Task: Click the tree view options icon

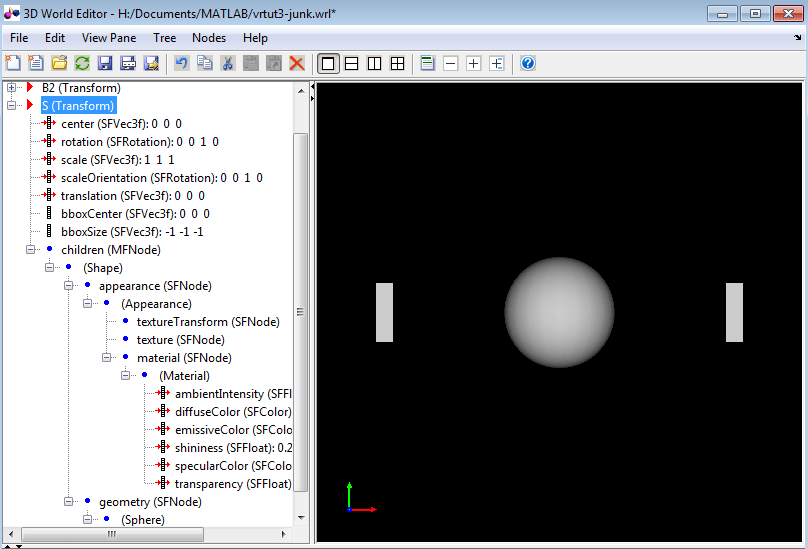Action: 427,63
